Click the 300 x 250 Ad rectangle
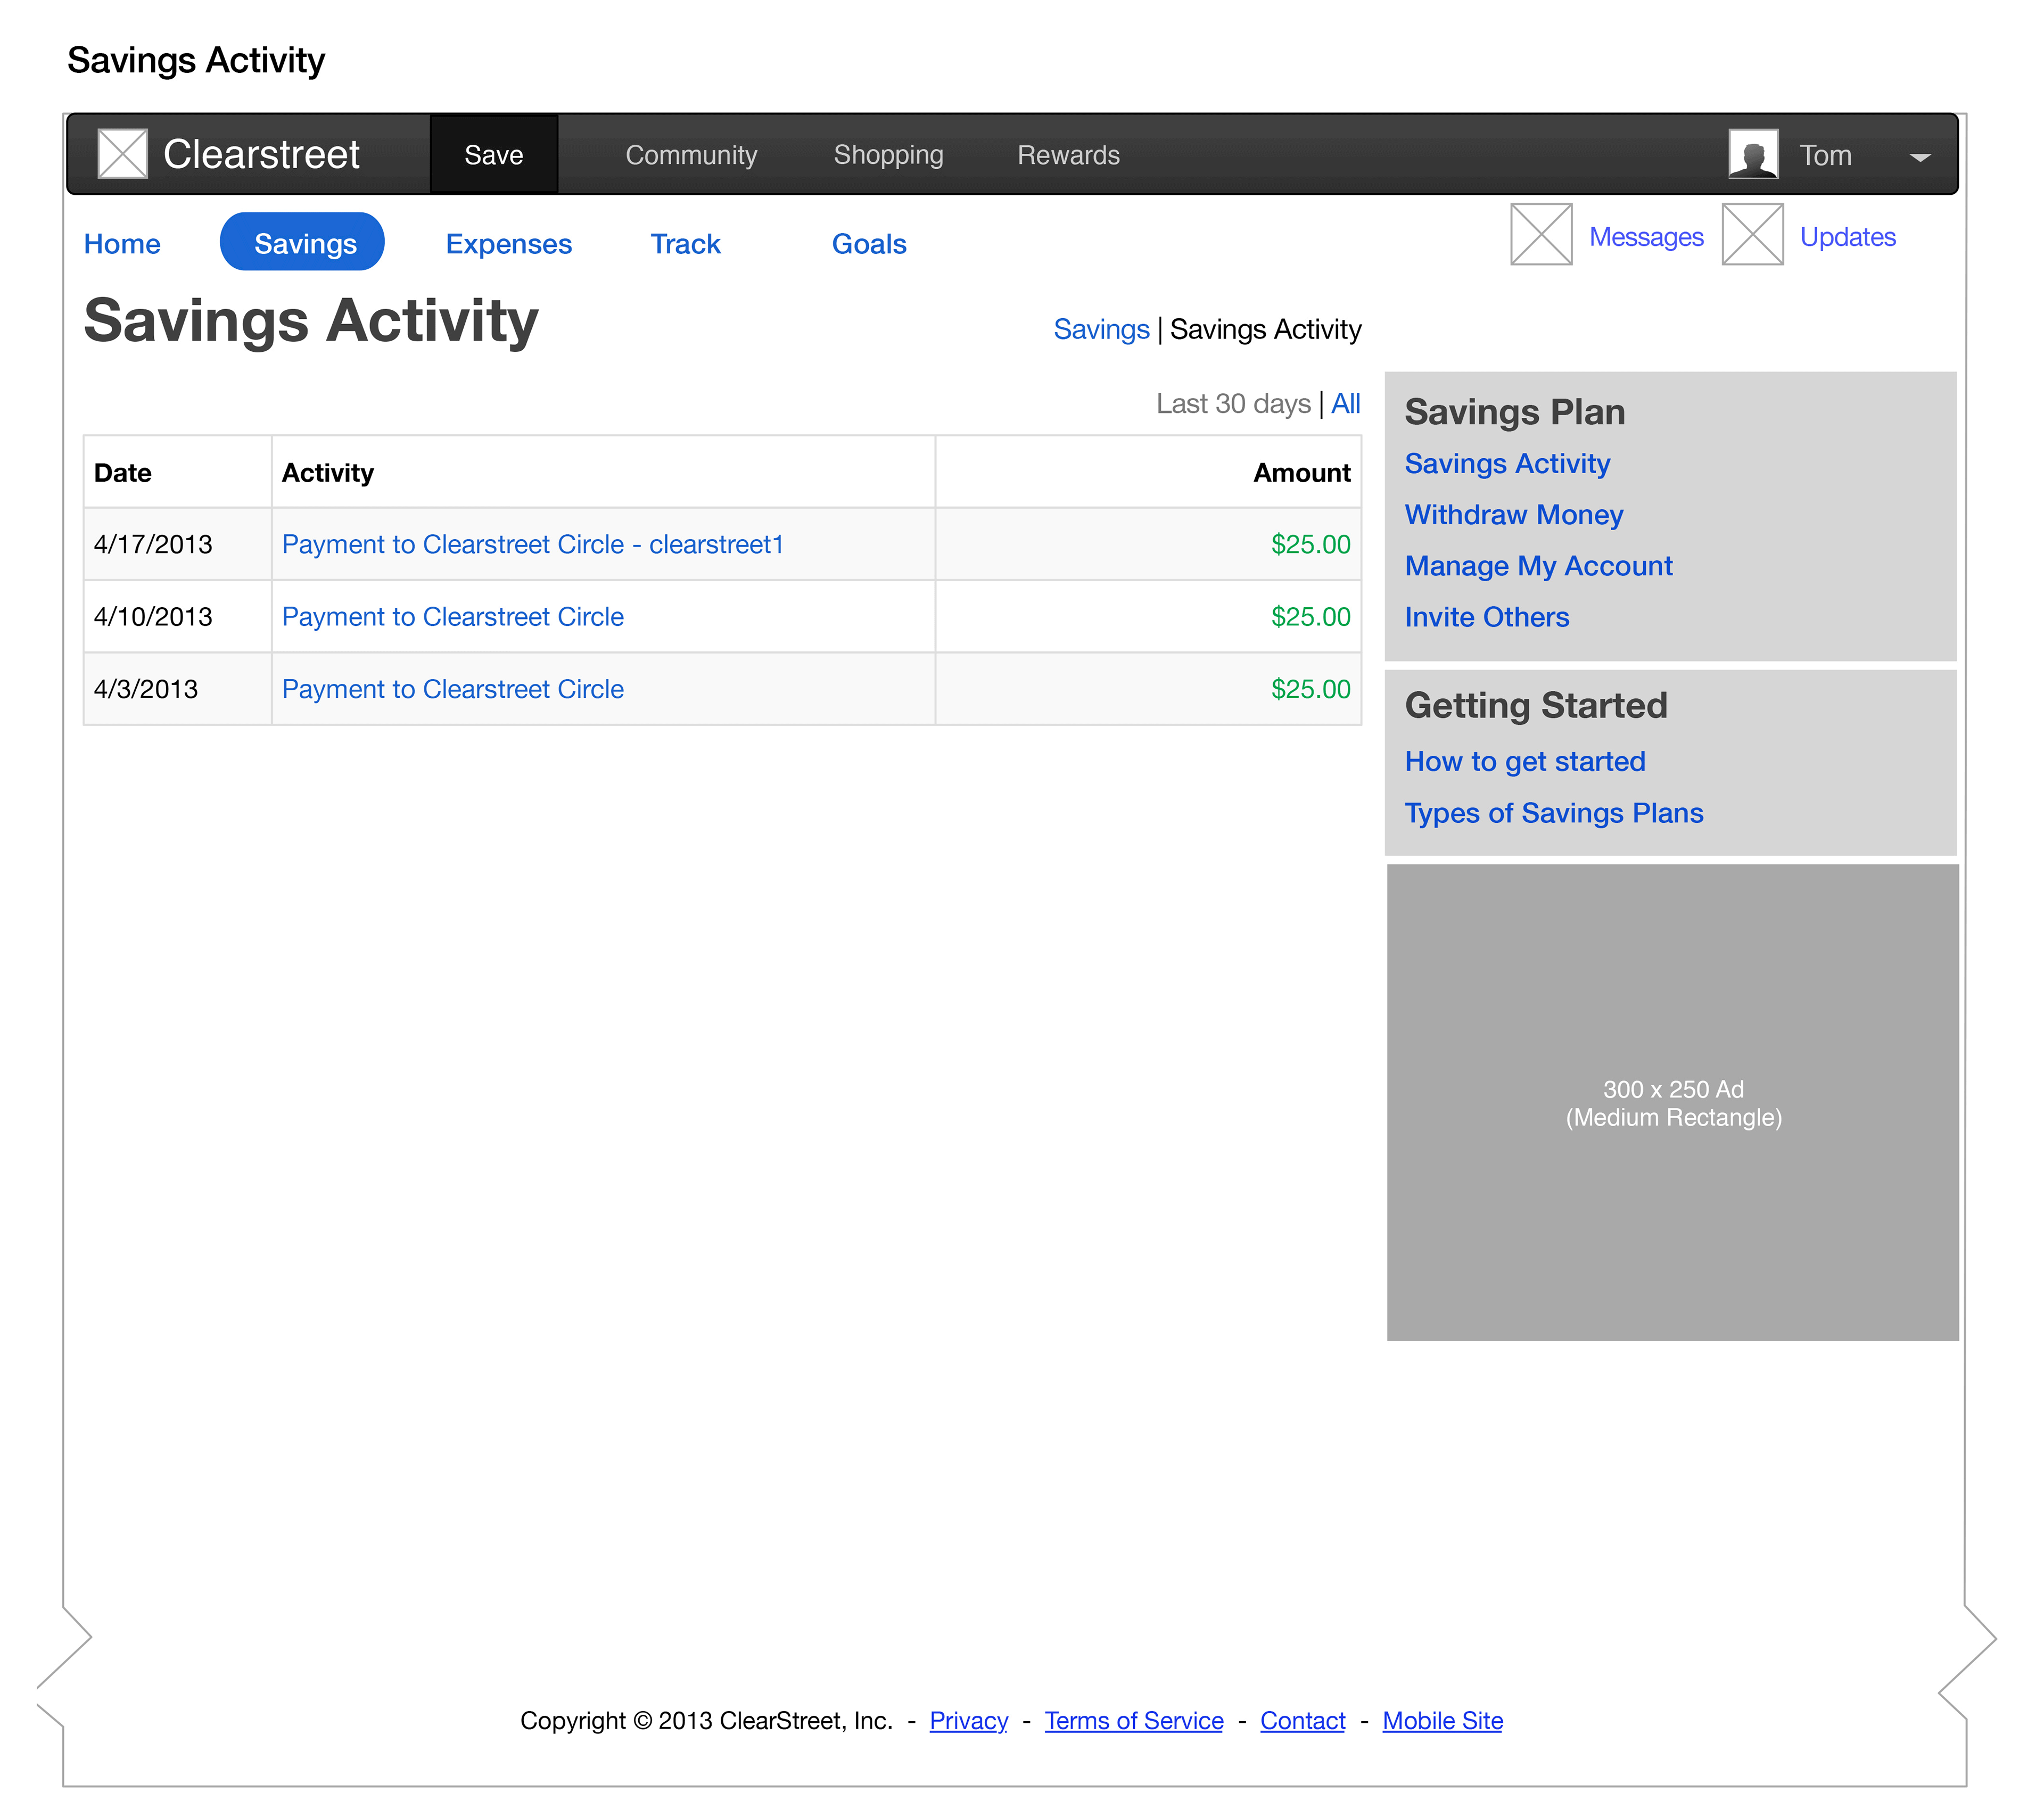The height and width of the screenshot is (1809, 2044). tap(1672, 1102)
